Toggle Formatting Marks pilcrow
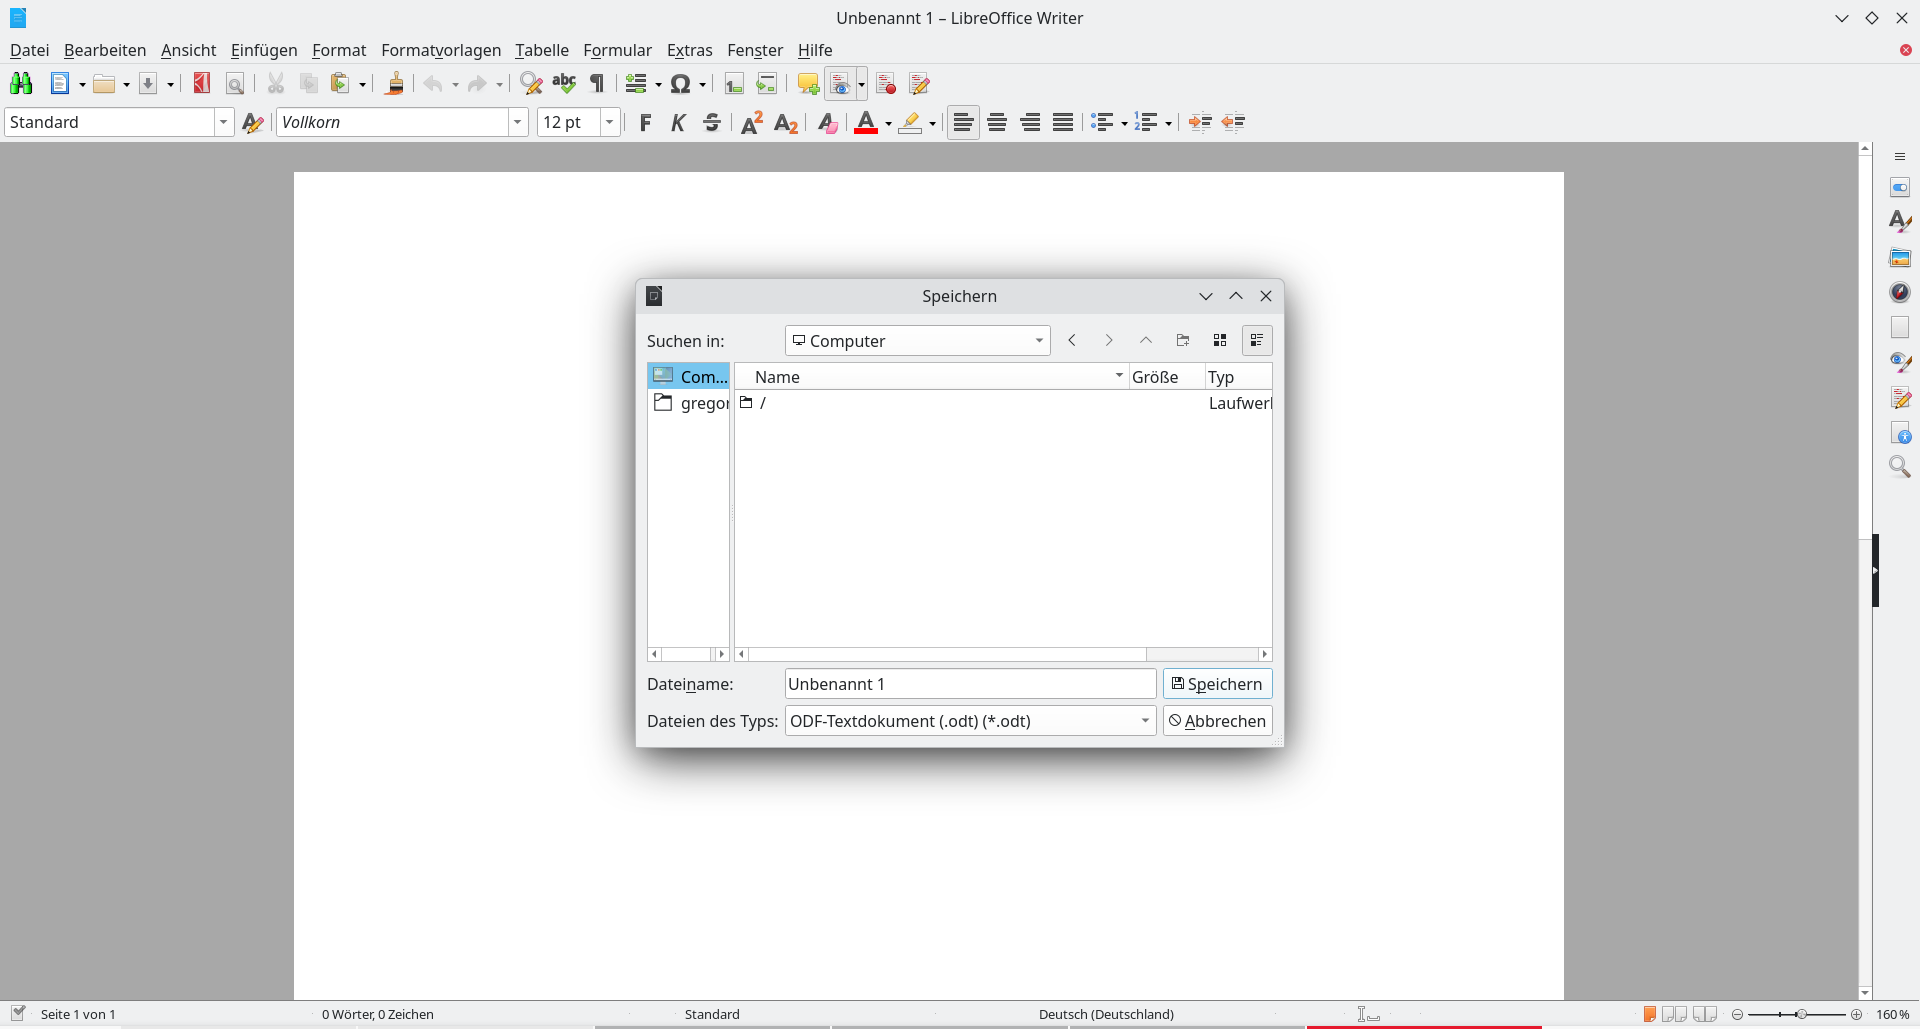This screenshot has width=1920, height=1029. coord(598,84)
